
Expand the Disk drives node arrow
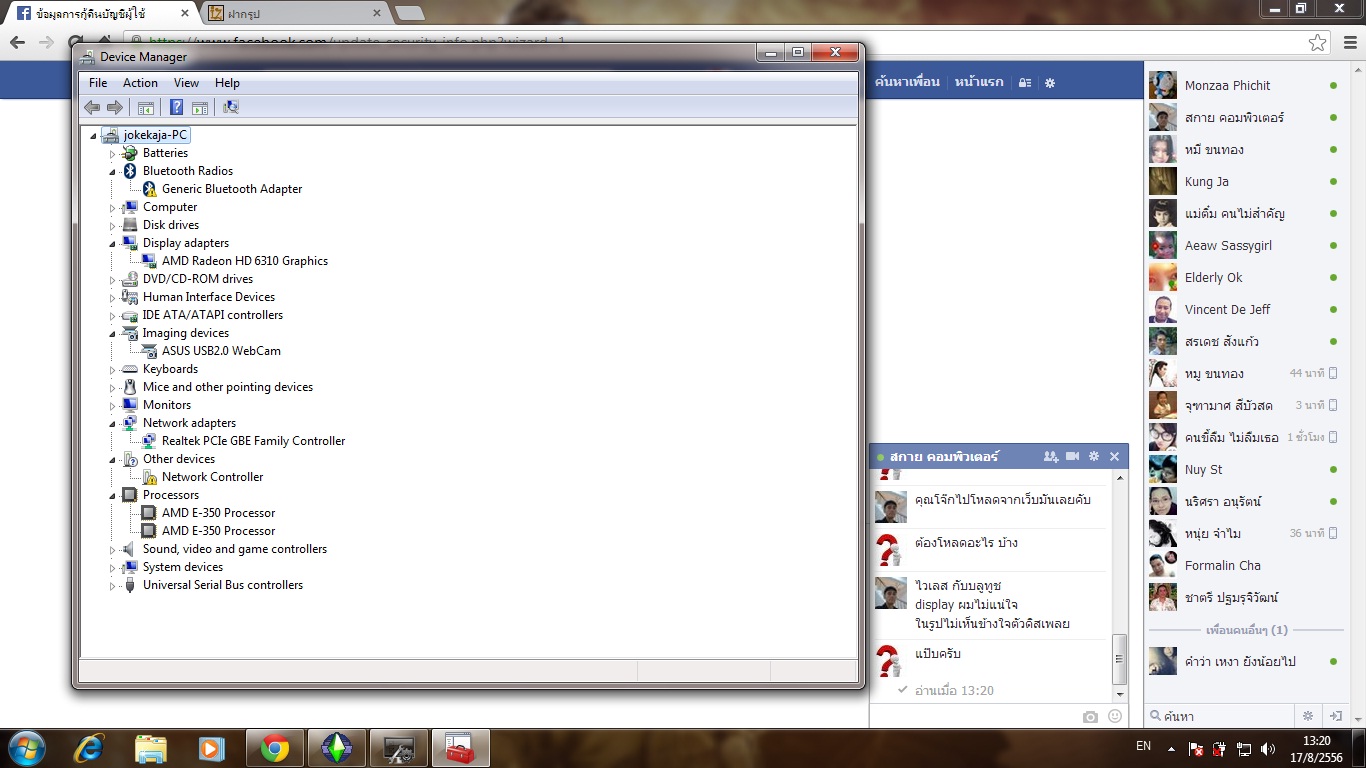(113, 226)
